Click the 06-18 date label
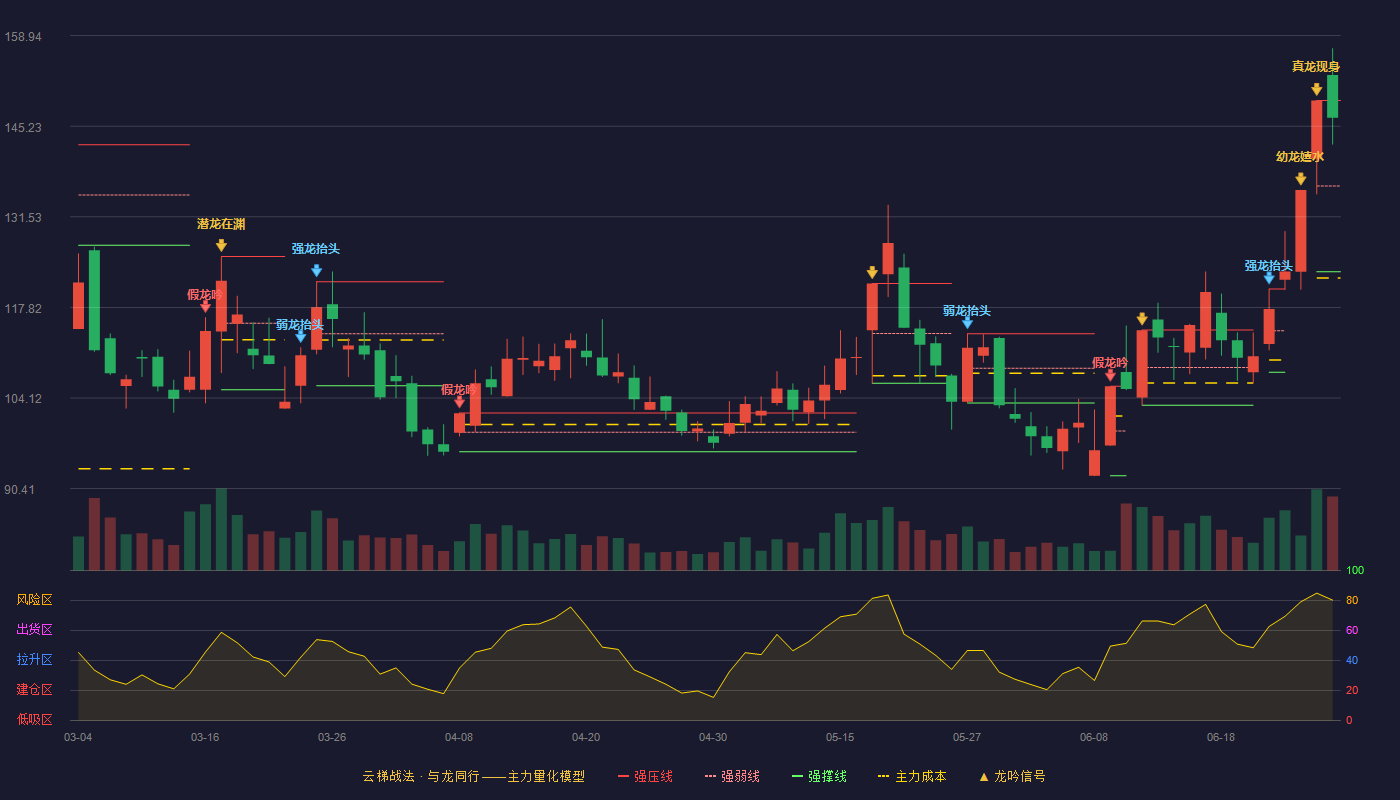 click(x=1221, y=737)
